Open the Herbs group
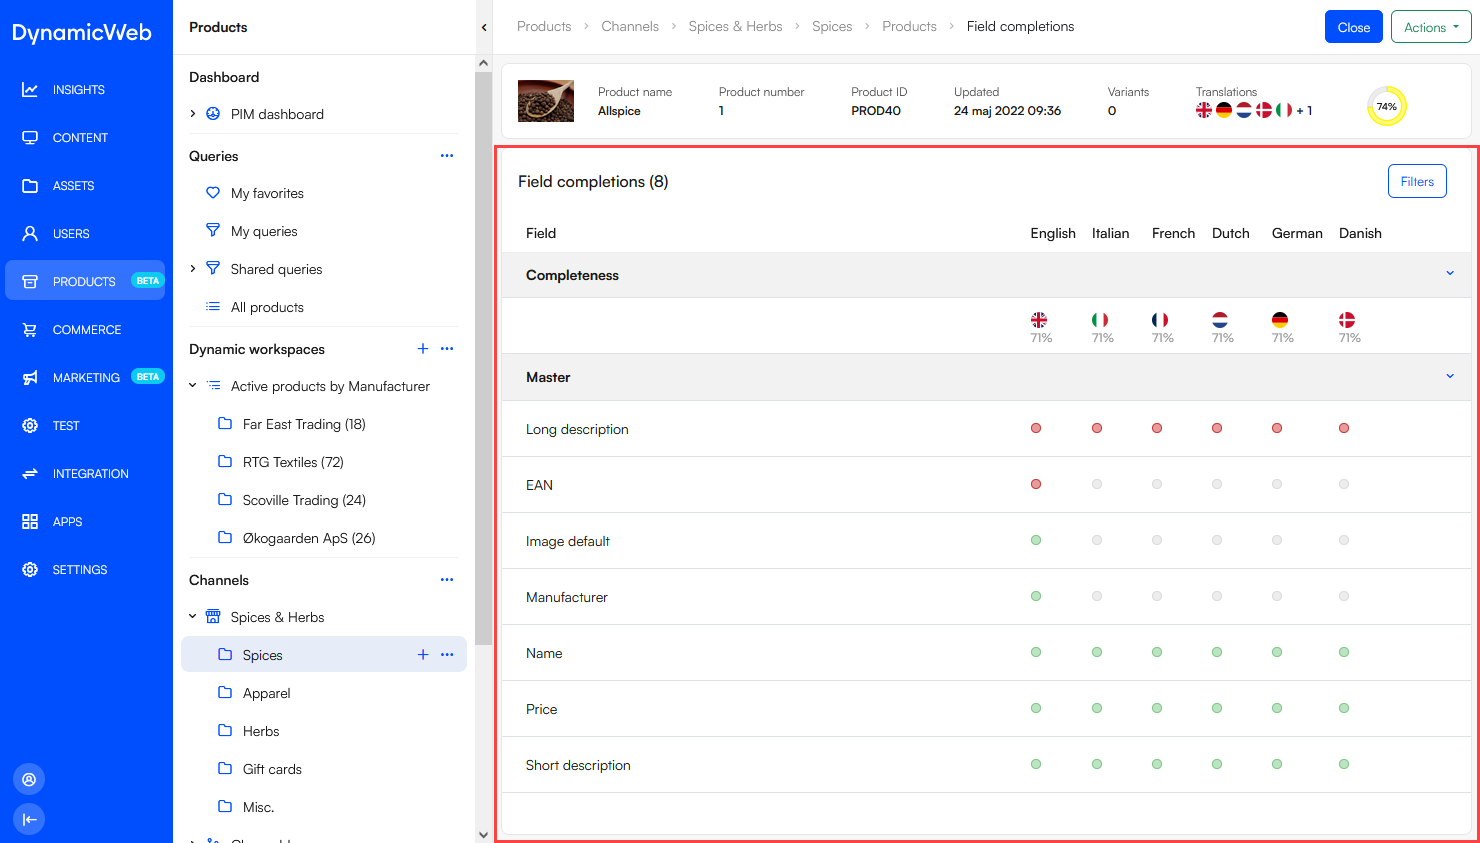 (261, 731)
